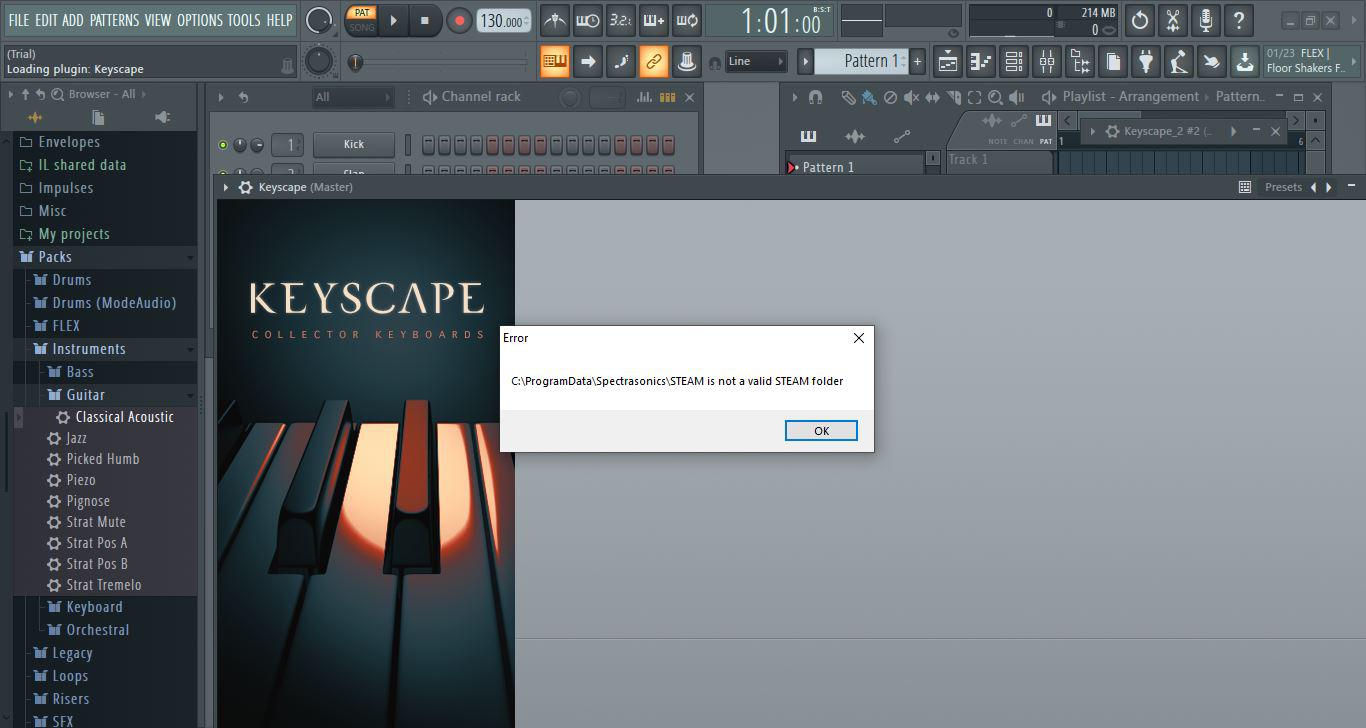
Task: Select the paint brush tool in Playlist
Action: (869, 97)
